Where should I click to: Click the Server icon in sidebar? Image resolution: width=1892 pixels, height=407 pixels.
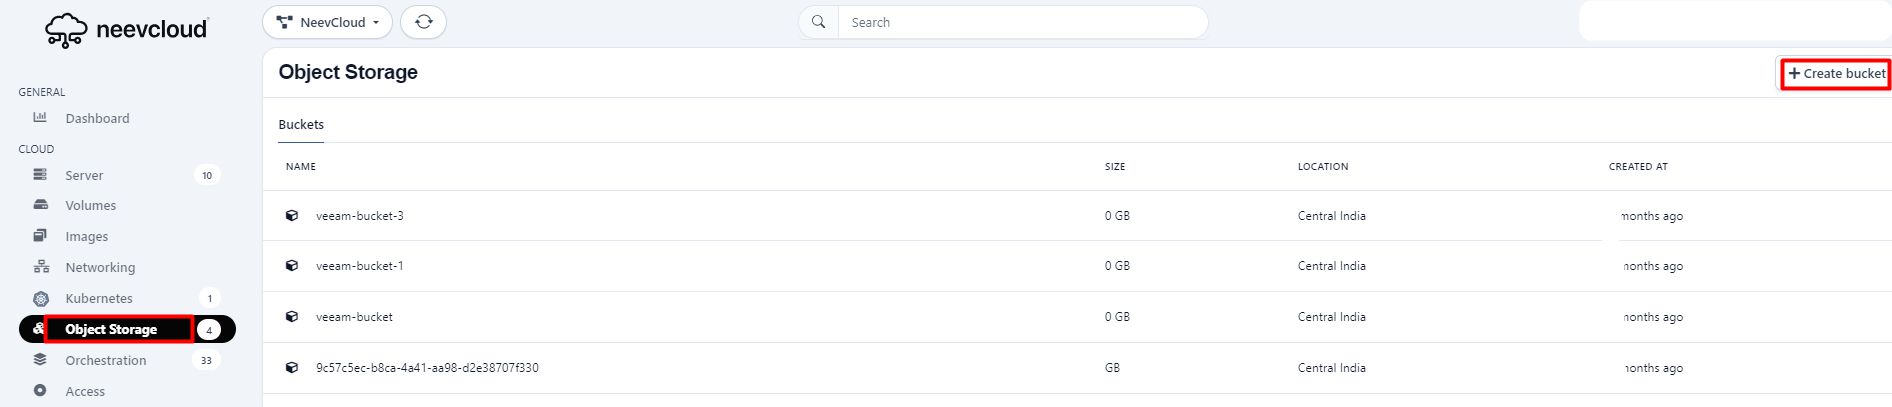tap(40, 175)
